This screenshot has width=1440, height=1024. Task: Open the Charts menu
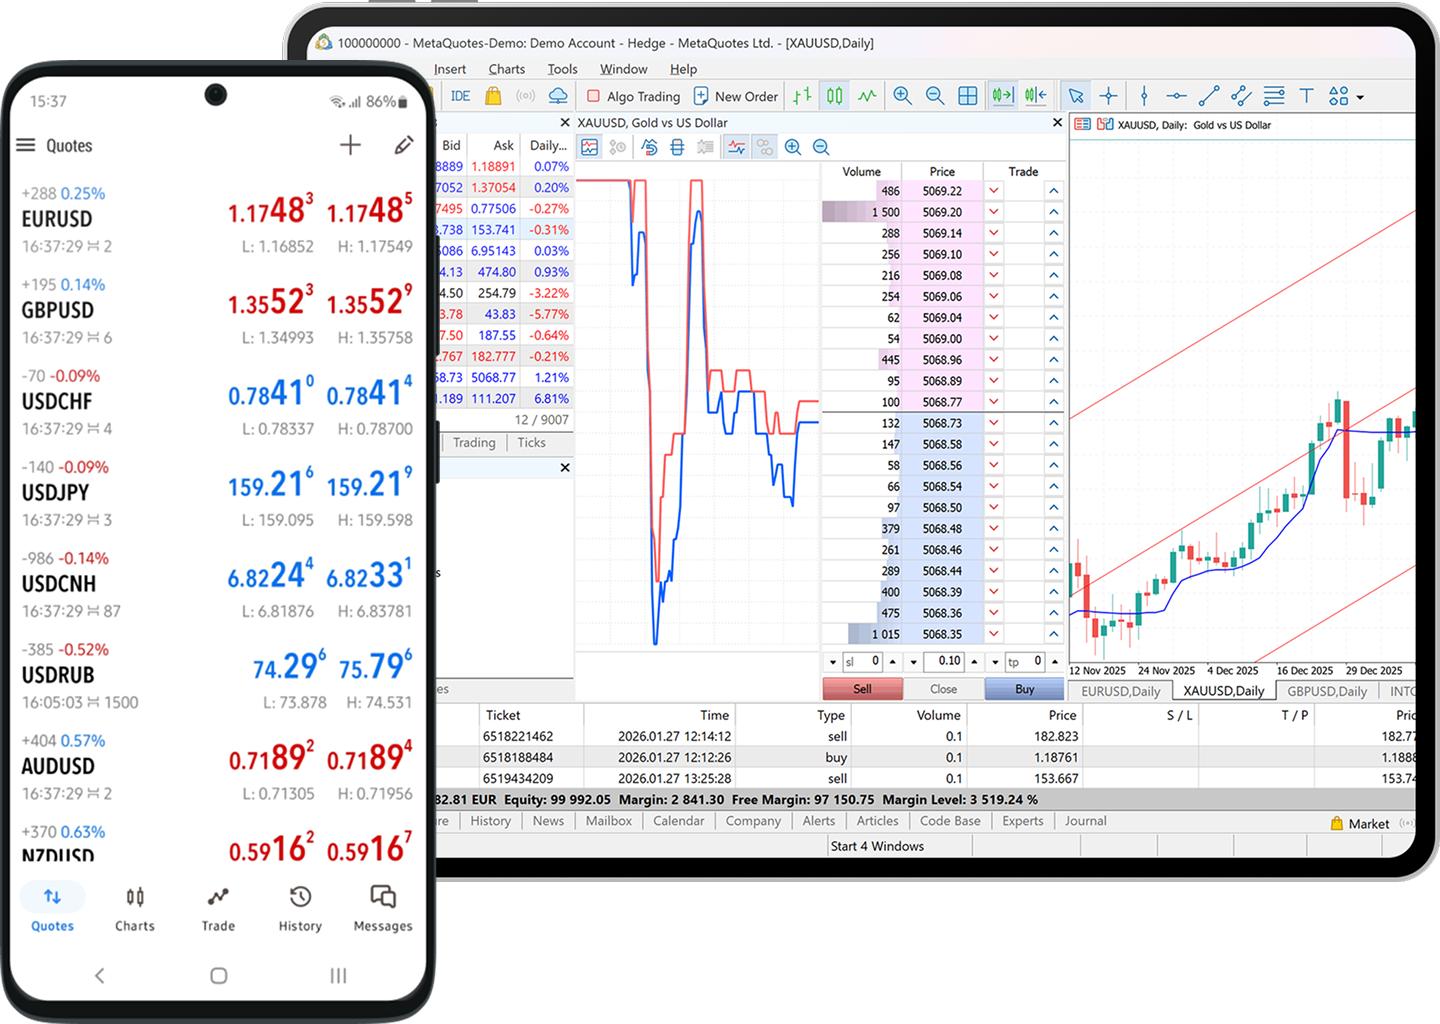pyautogui.click(x=506, y=69)
